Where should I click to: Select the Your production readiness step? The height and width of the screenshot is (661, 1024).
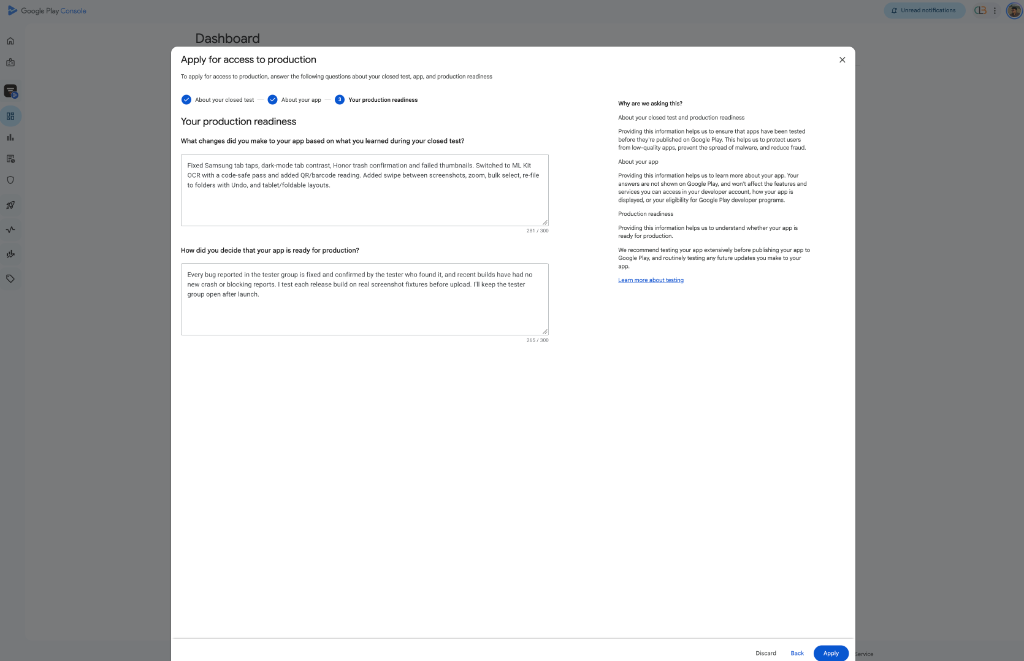click(x=376, y=100)
